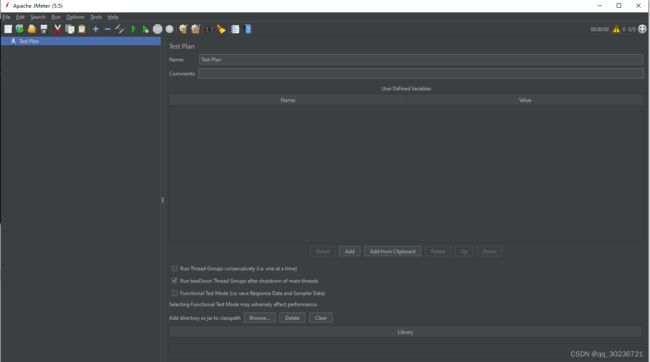The image size is (650, 362).
Task: Minimize the JMeter window
Action: tap(599, 5)
